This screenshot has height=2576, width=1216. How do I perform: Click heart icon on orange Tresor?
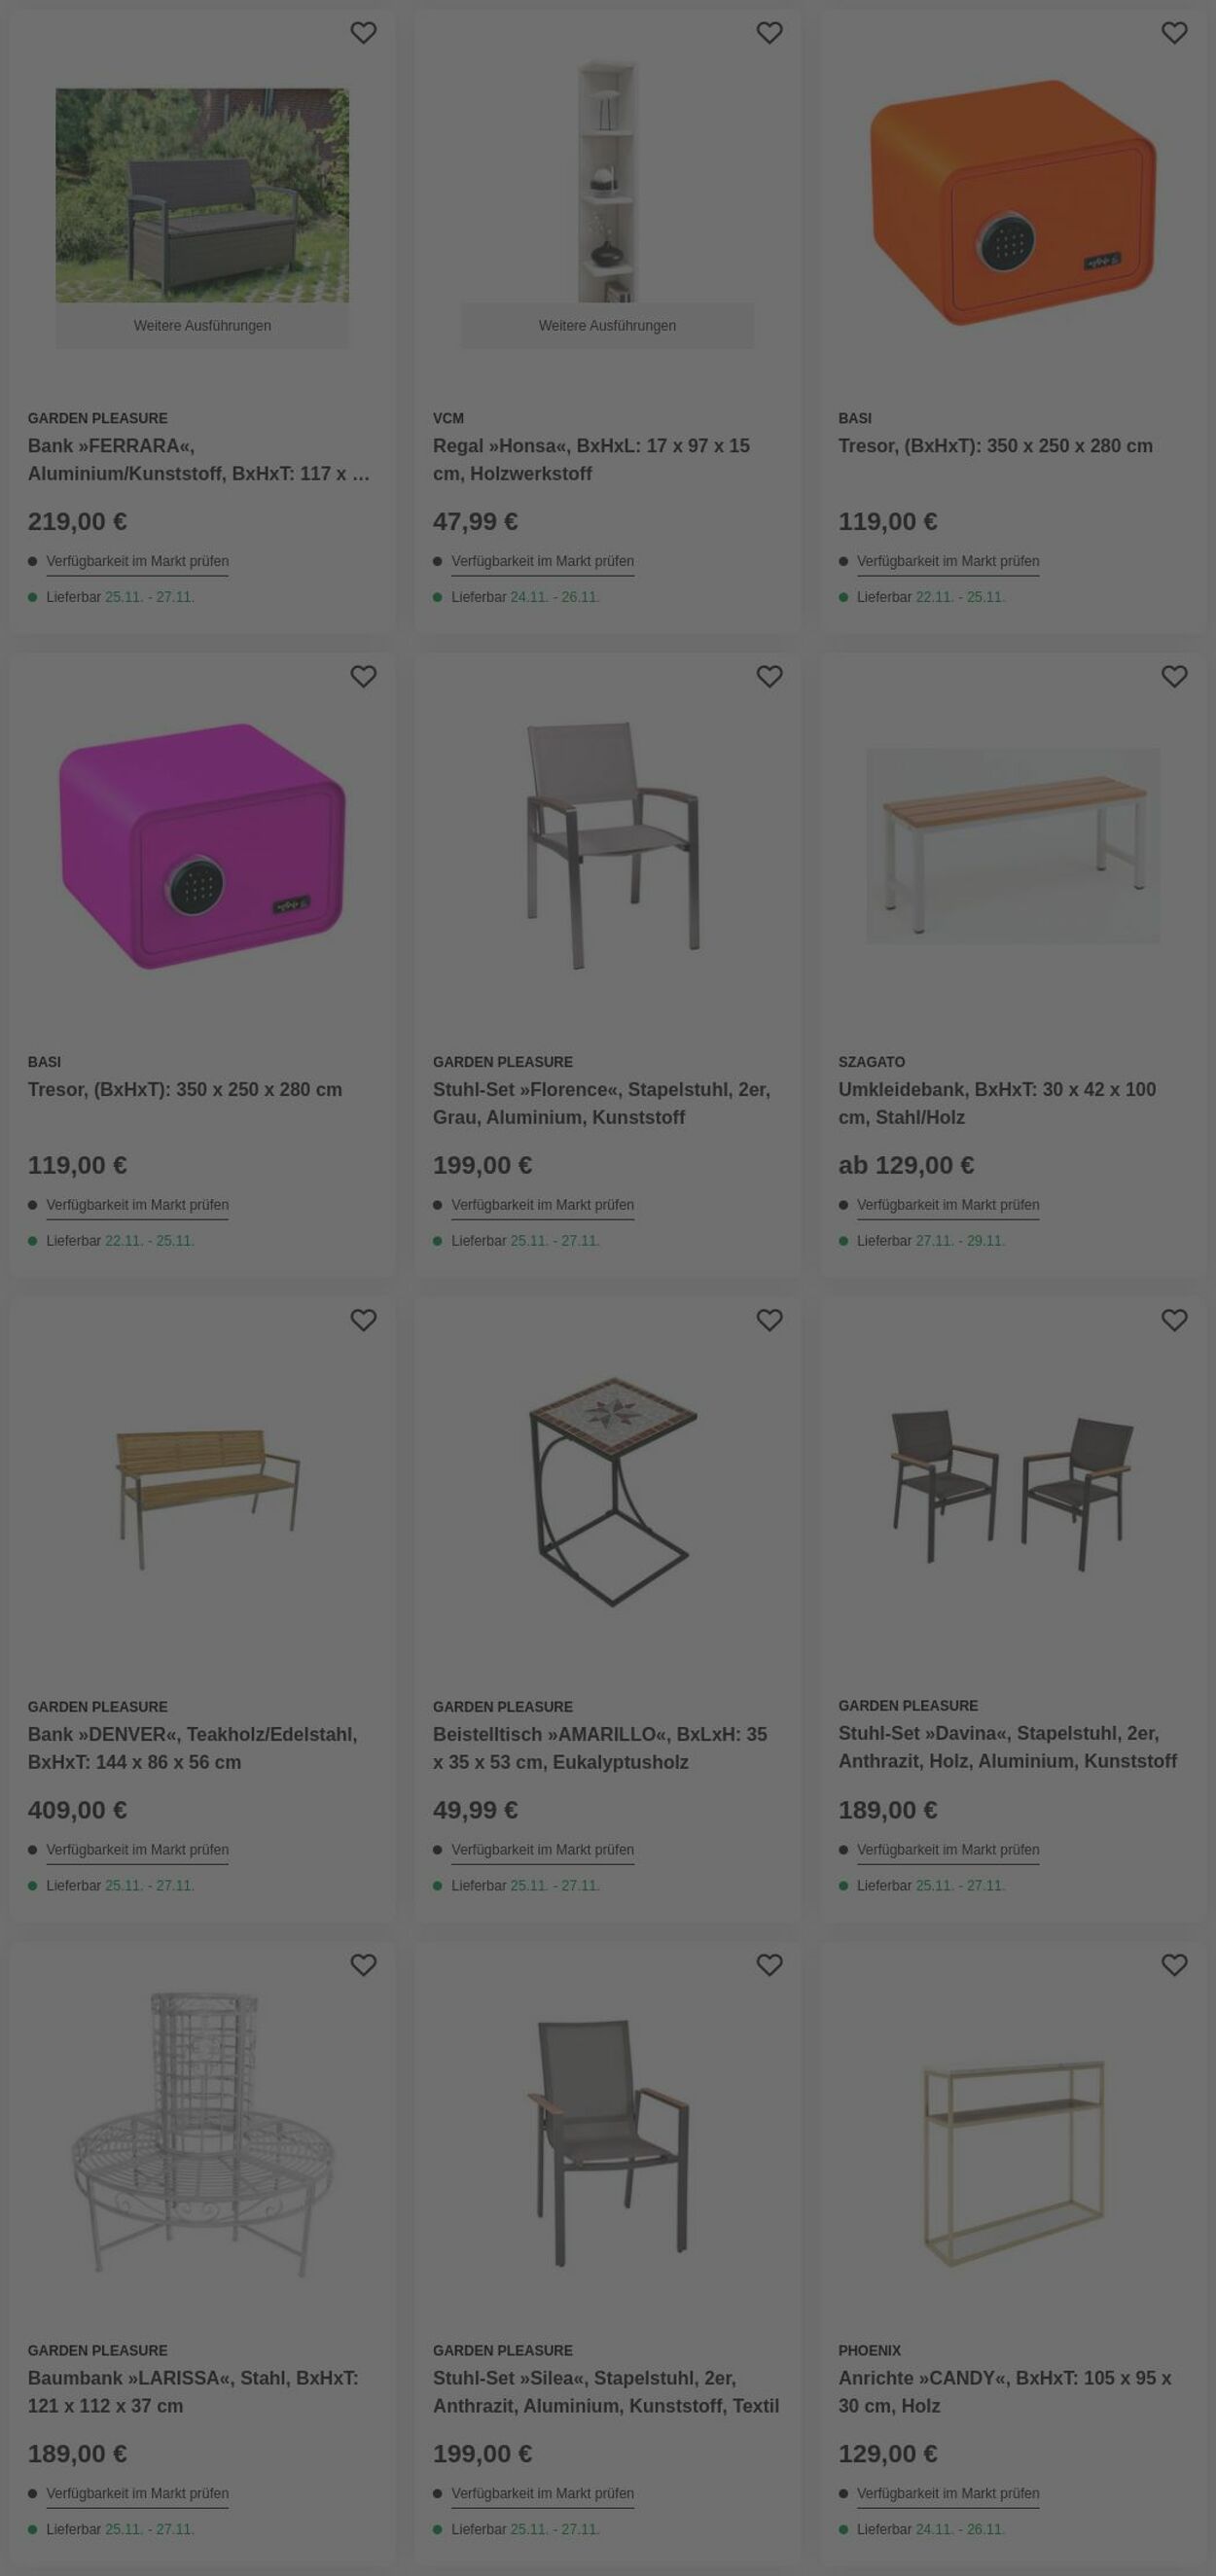click(x=1174, y=33)
